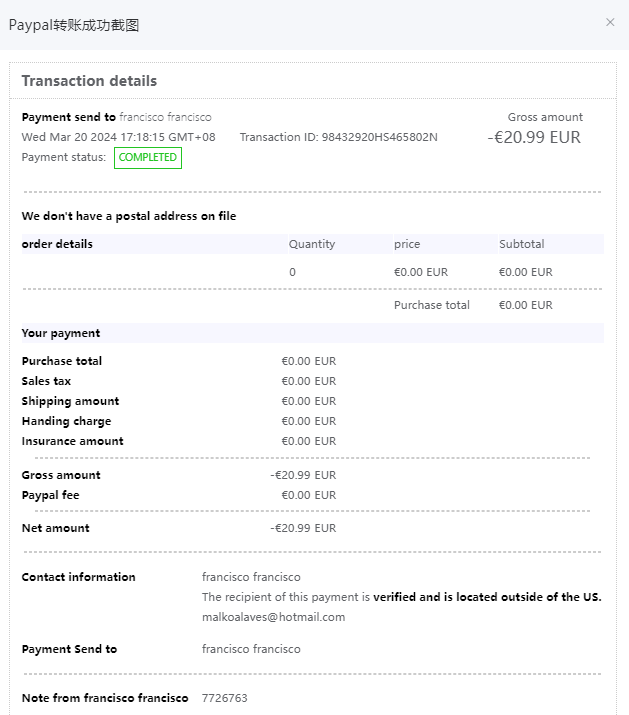This screenshot has width=629, height=715.
Task: Click the Contact information label
Action: 78,577
